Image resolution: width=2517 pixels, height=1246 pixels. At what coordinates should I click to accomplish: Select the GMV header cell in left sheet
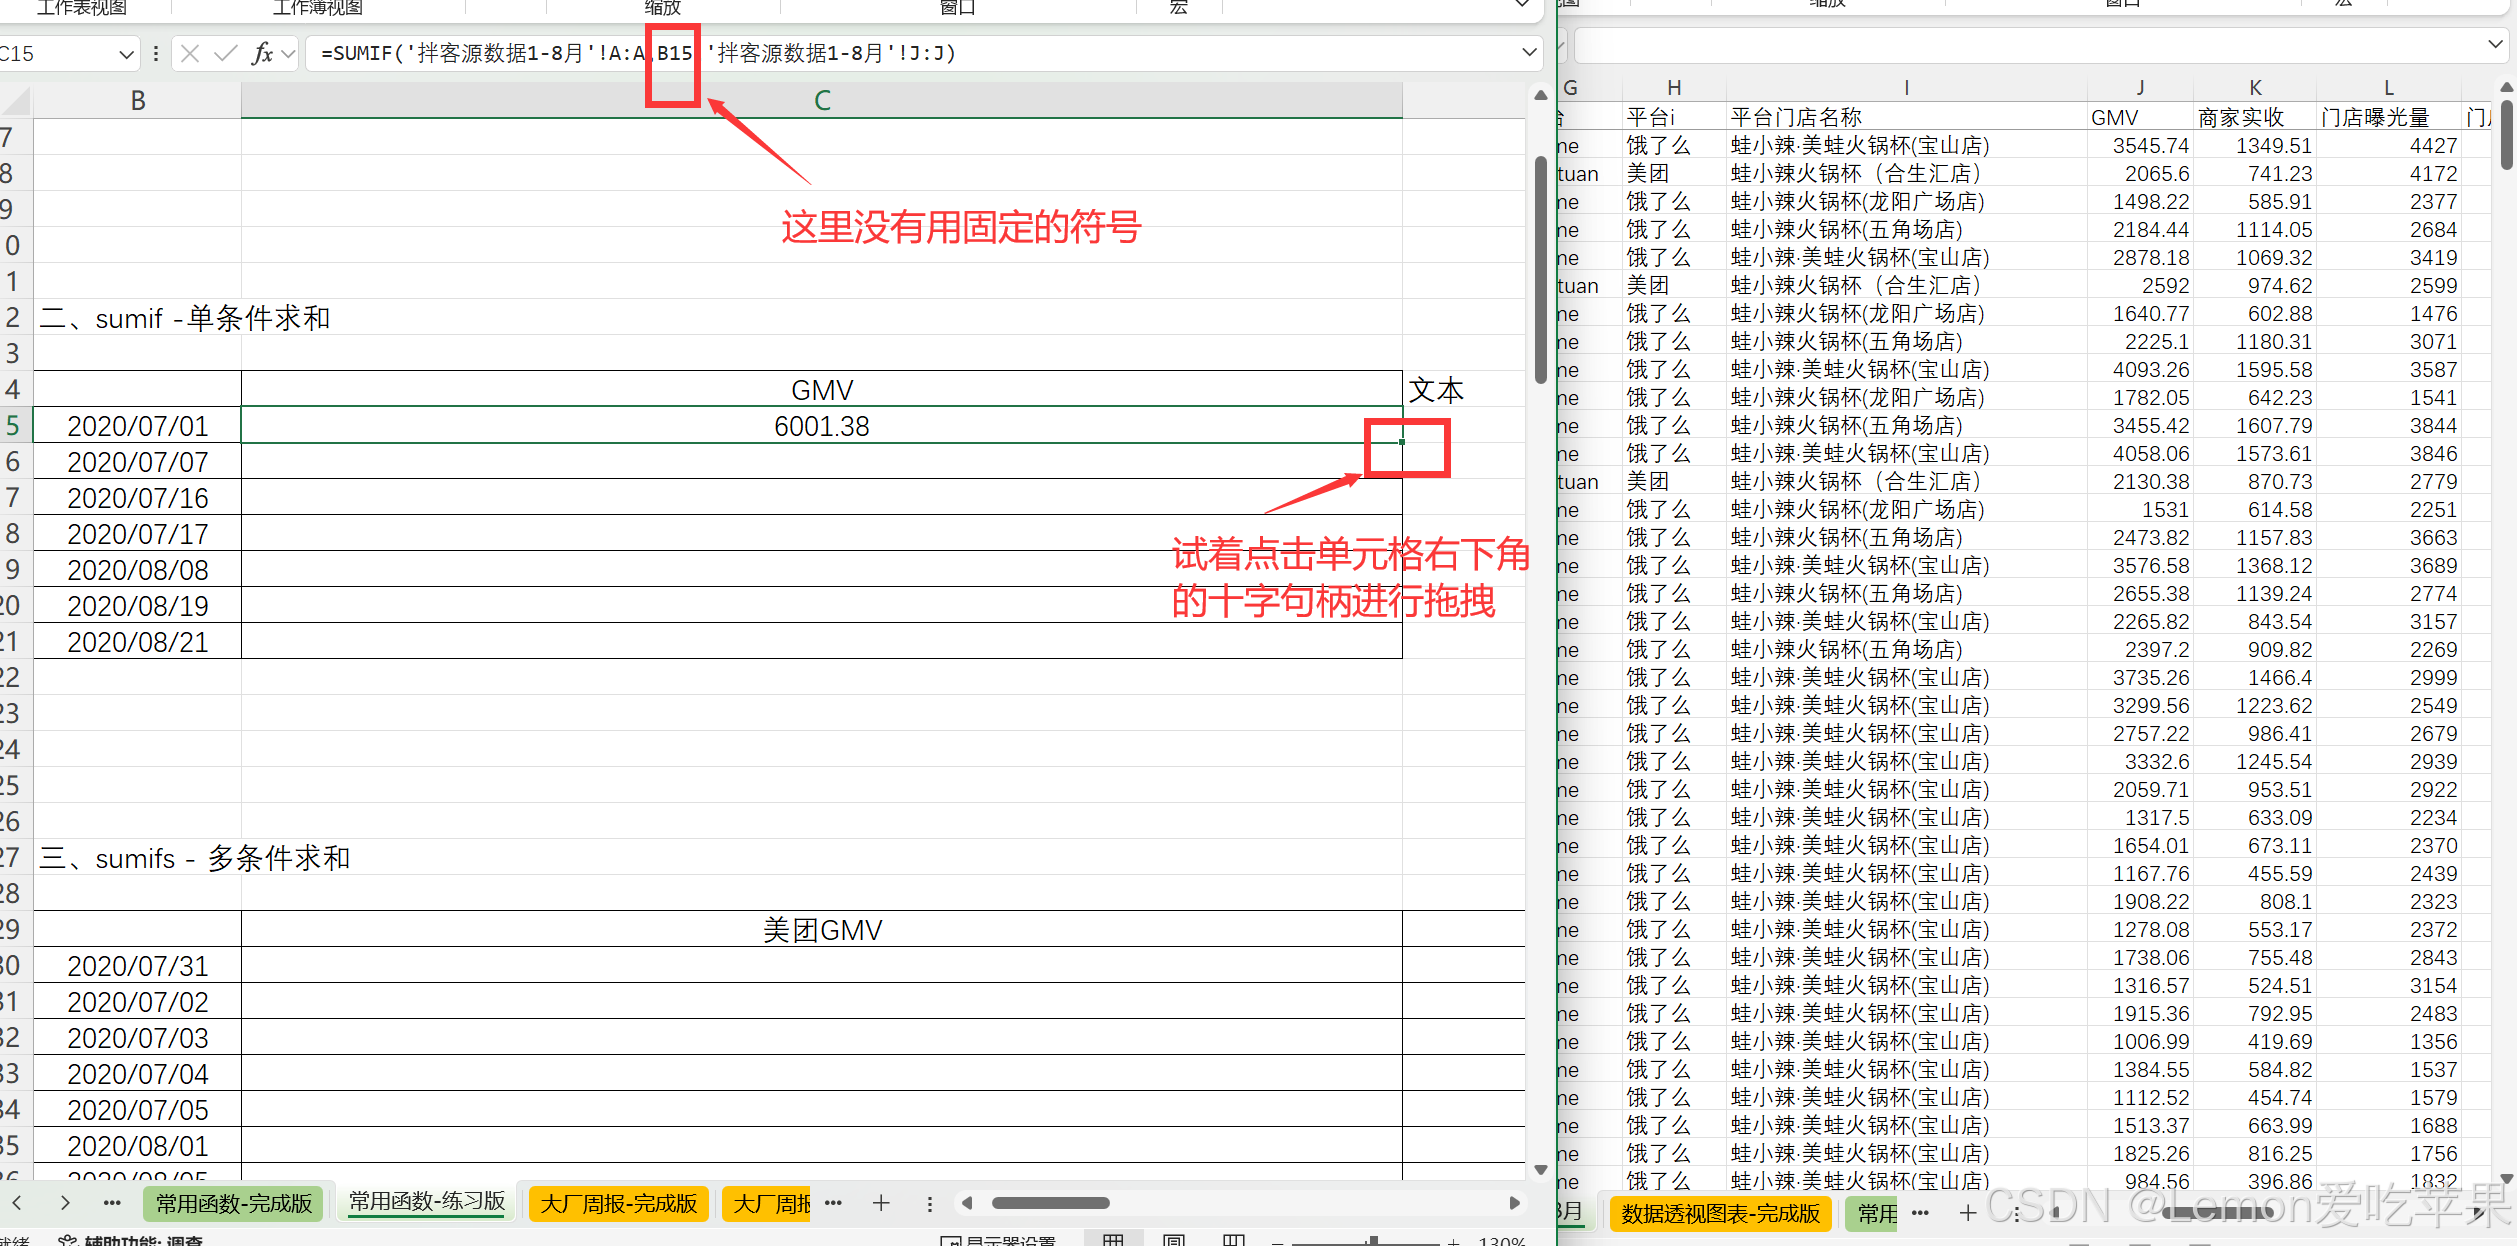point(822,389)
